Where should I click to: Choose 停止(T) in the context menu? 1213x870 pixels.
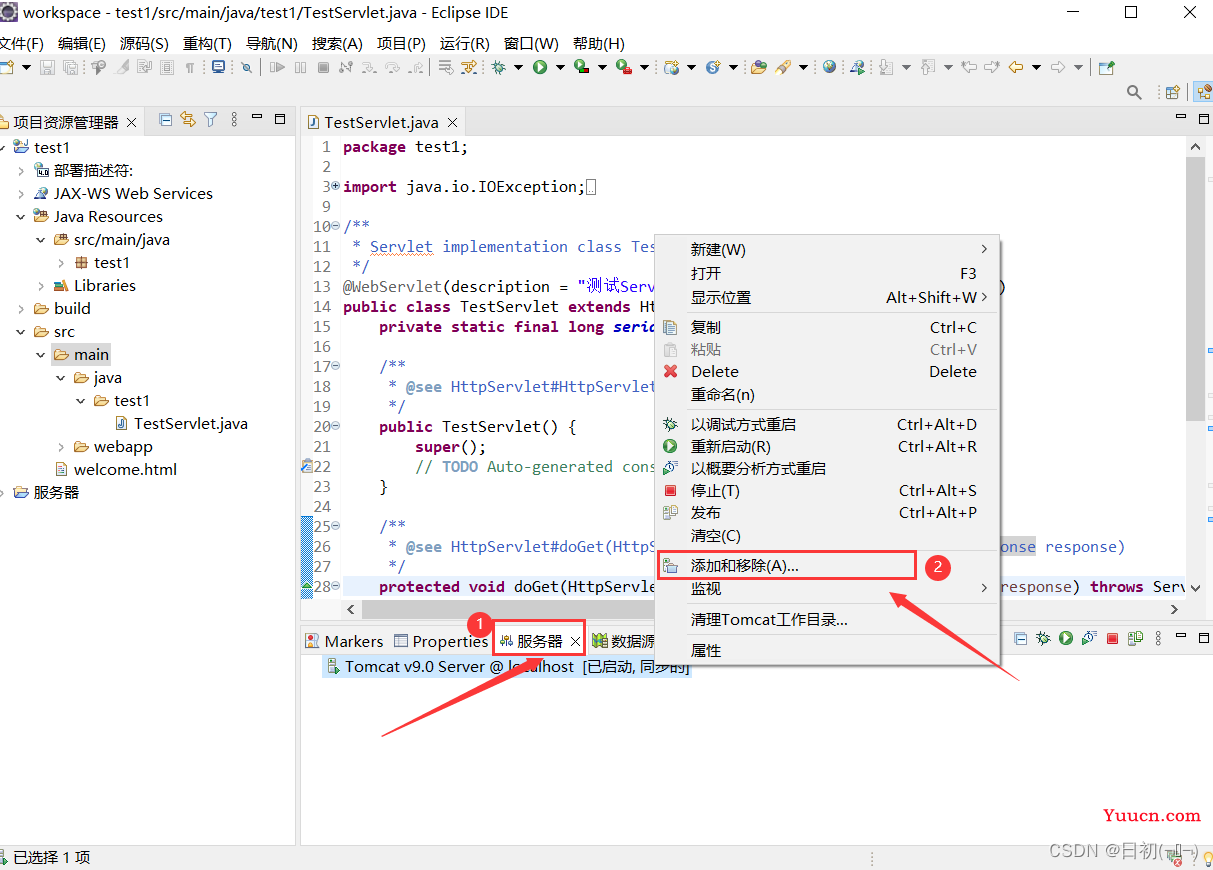(827, 491)
